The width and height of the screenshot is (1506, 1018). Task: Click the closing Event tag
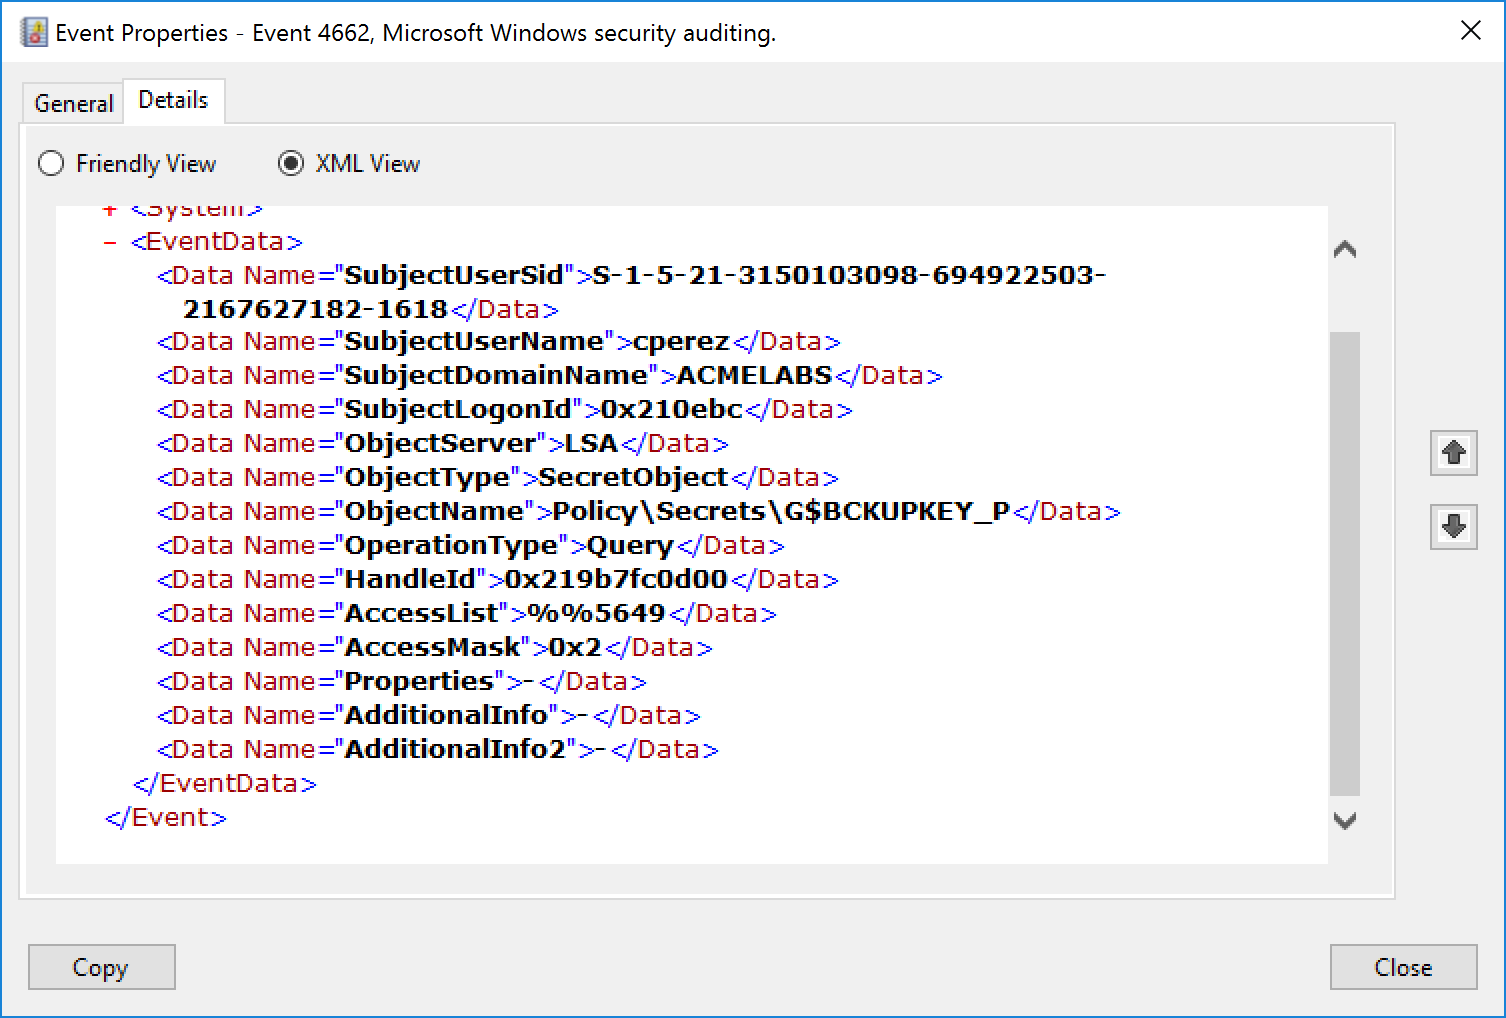[x=164, y=817]
